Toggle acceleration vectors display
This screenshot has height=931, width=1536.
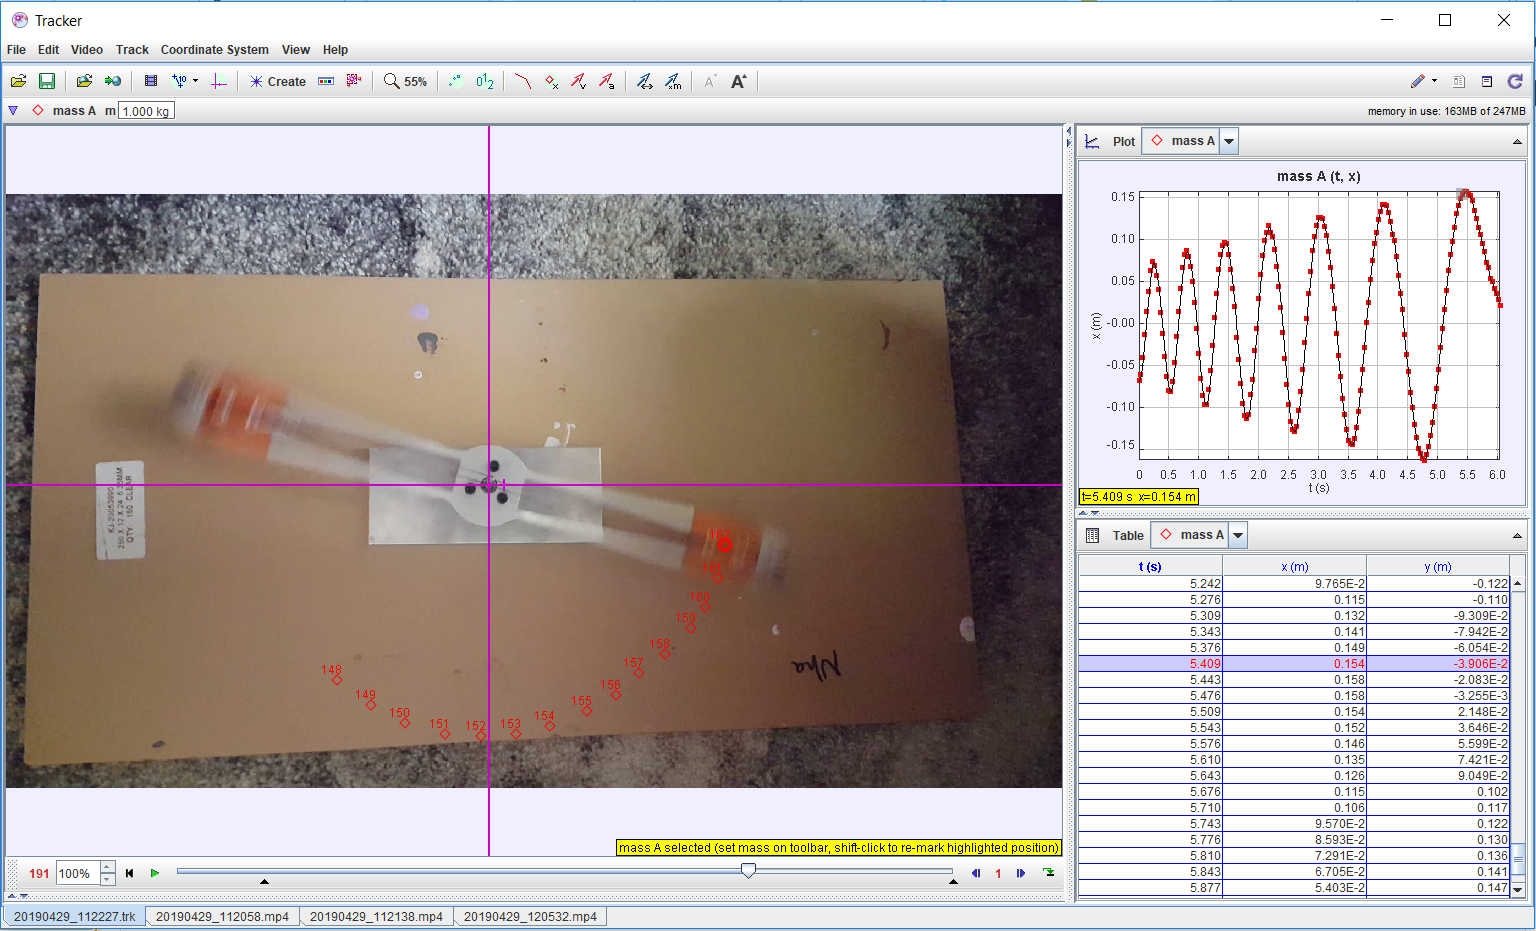pos(607,82)
